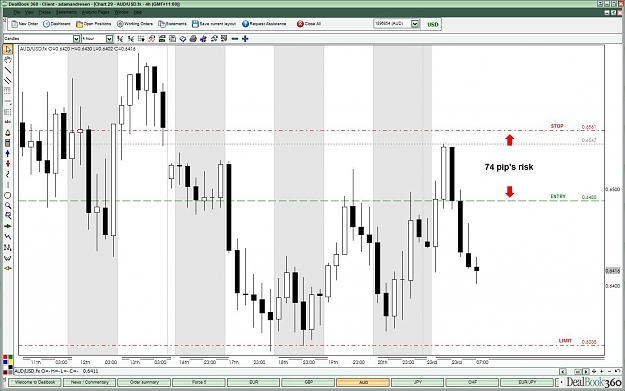This screenshot has width=625, height=391.
Task: Switch to Welcome to Dealbook tab
Action: 35,383
